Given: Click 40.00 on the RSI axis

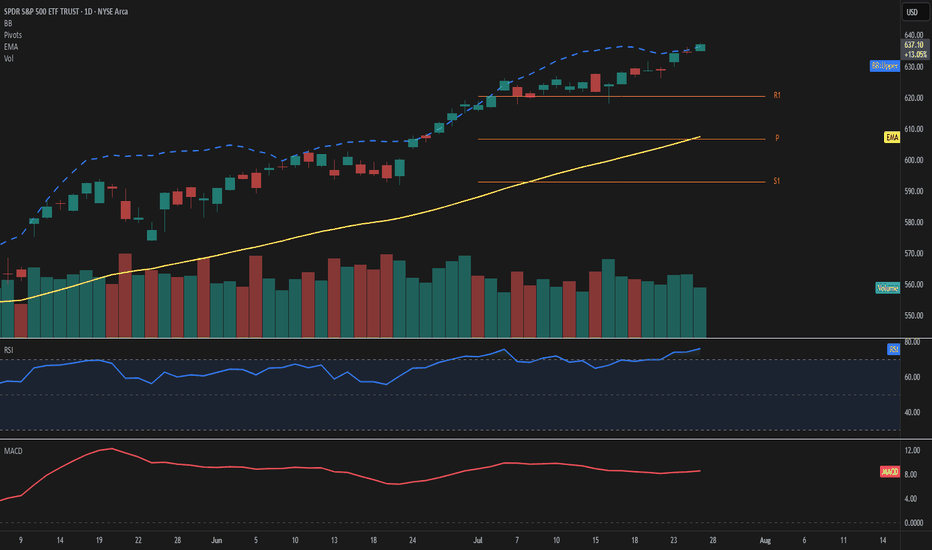Looking at the screenshot, I should [x=912, y=412].
